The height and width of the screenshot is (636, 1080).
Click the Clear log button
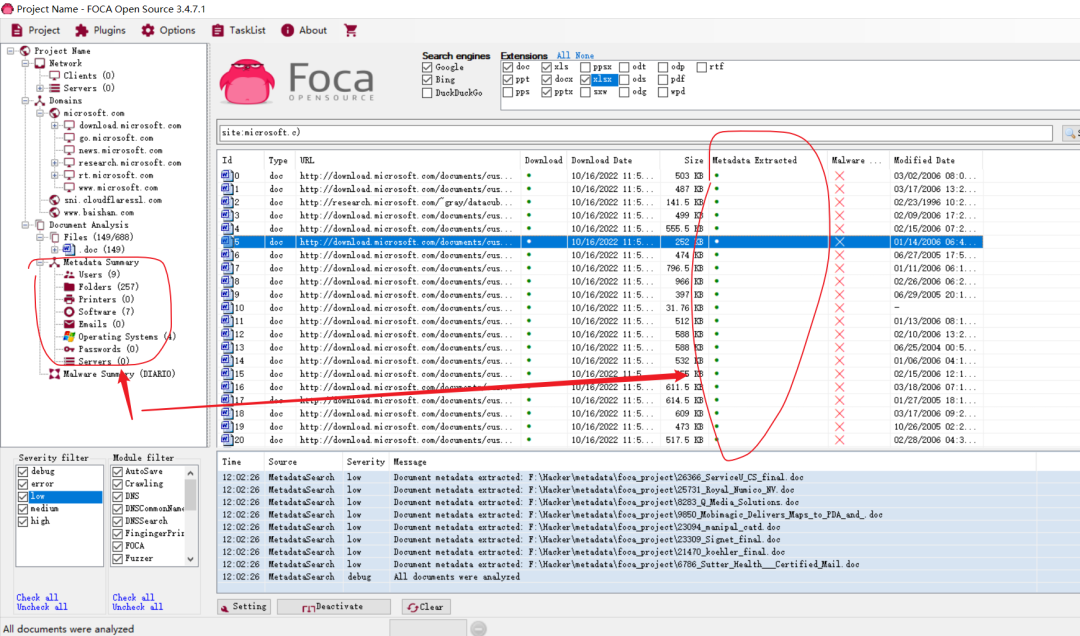[x=426, y=606]
